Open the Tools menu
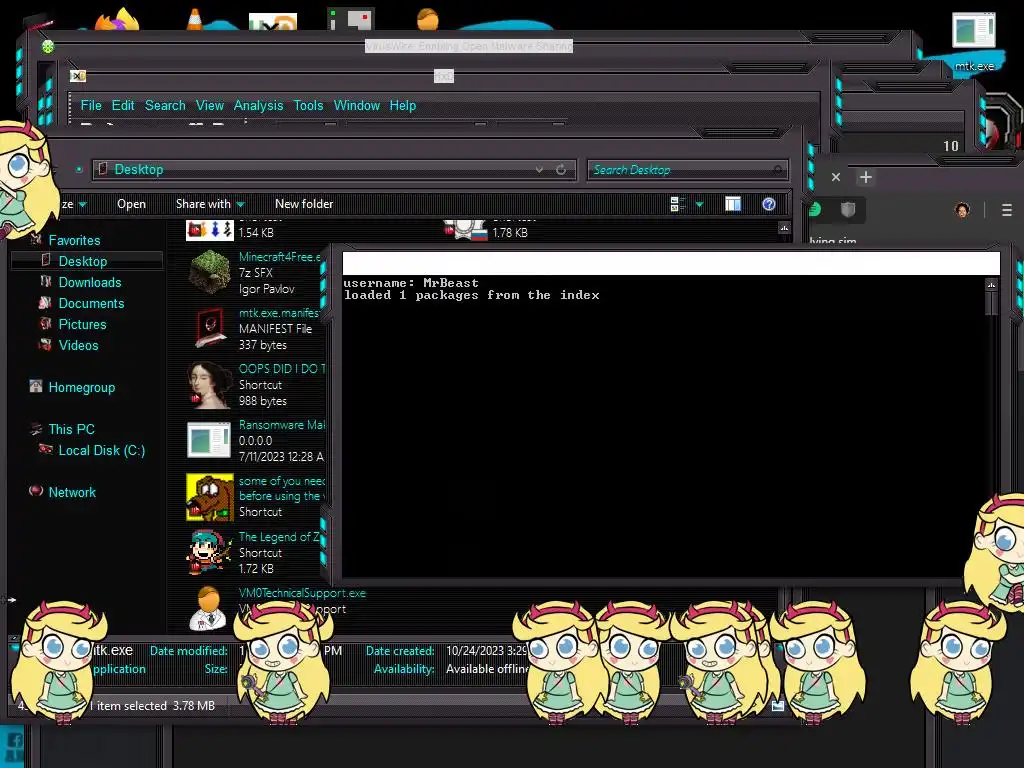This screenshot has height=768, width=1024. 308,105
